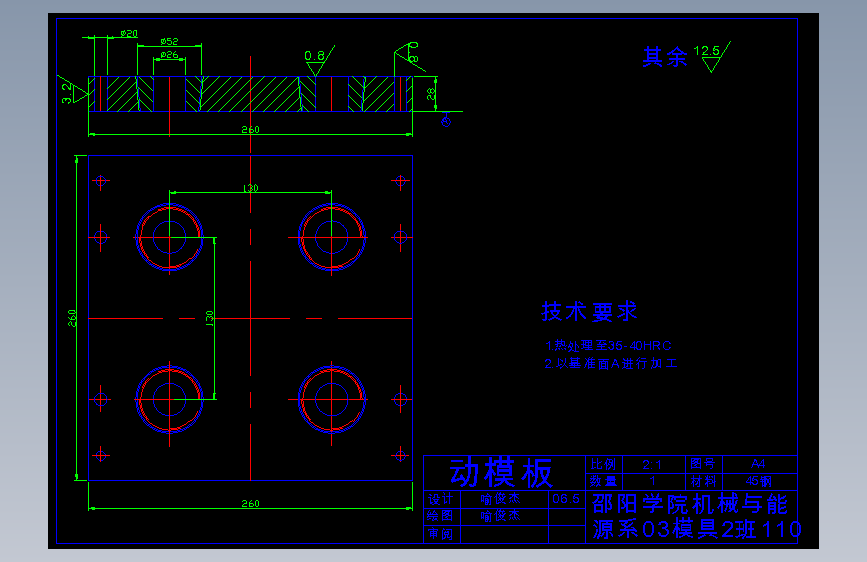Click the '0.8' roughness value

[x=314, y=56]
